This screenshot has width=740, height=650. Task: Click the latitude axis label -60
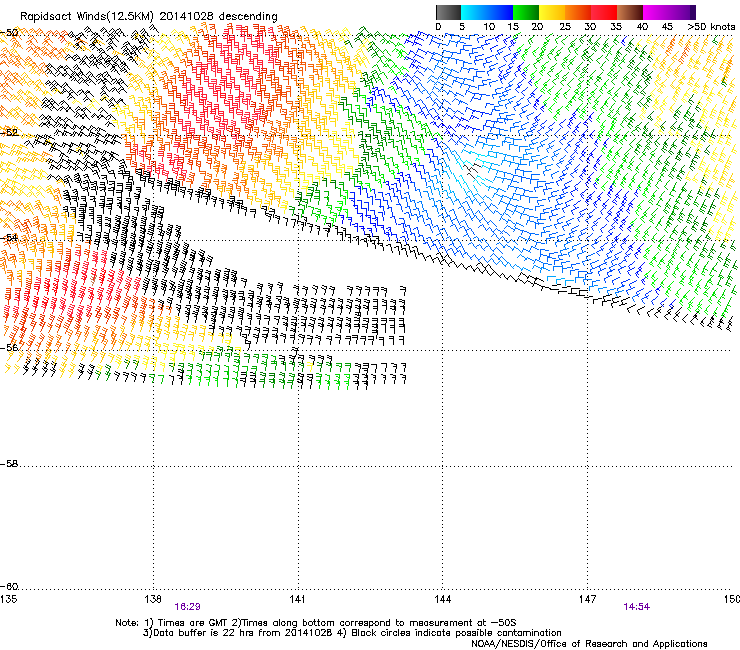(x=9, y=586)
